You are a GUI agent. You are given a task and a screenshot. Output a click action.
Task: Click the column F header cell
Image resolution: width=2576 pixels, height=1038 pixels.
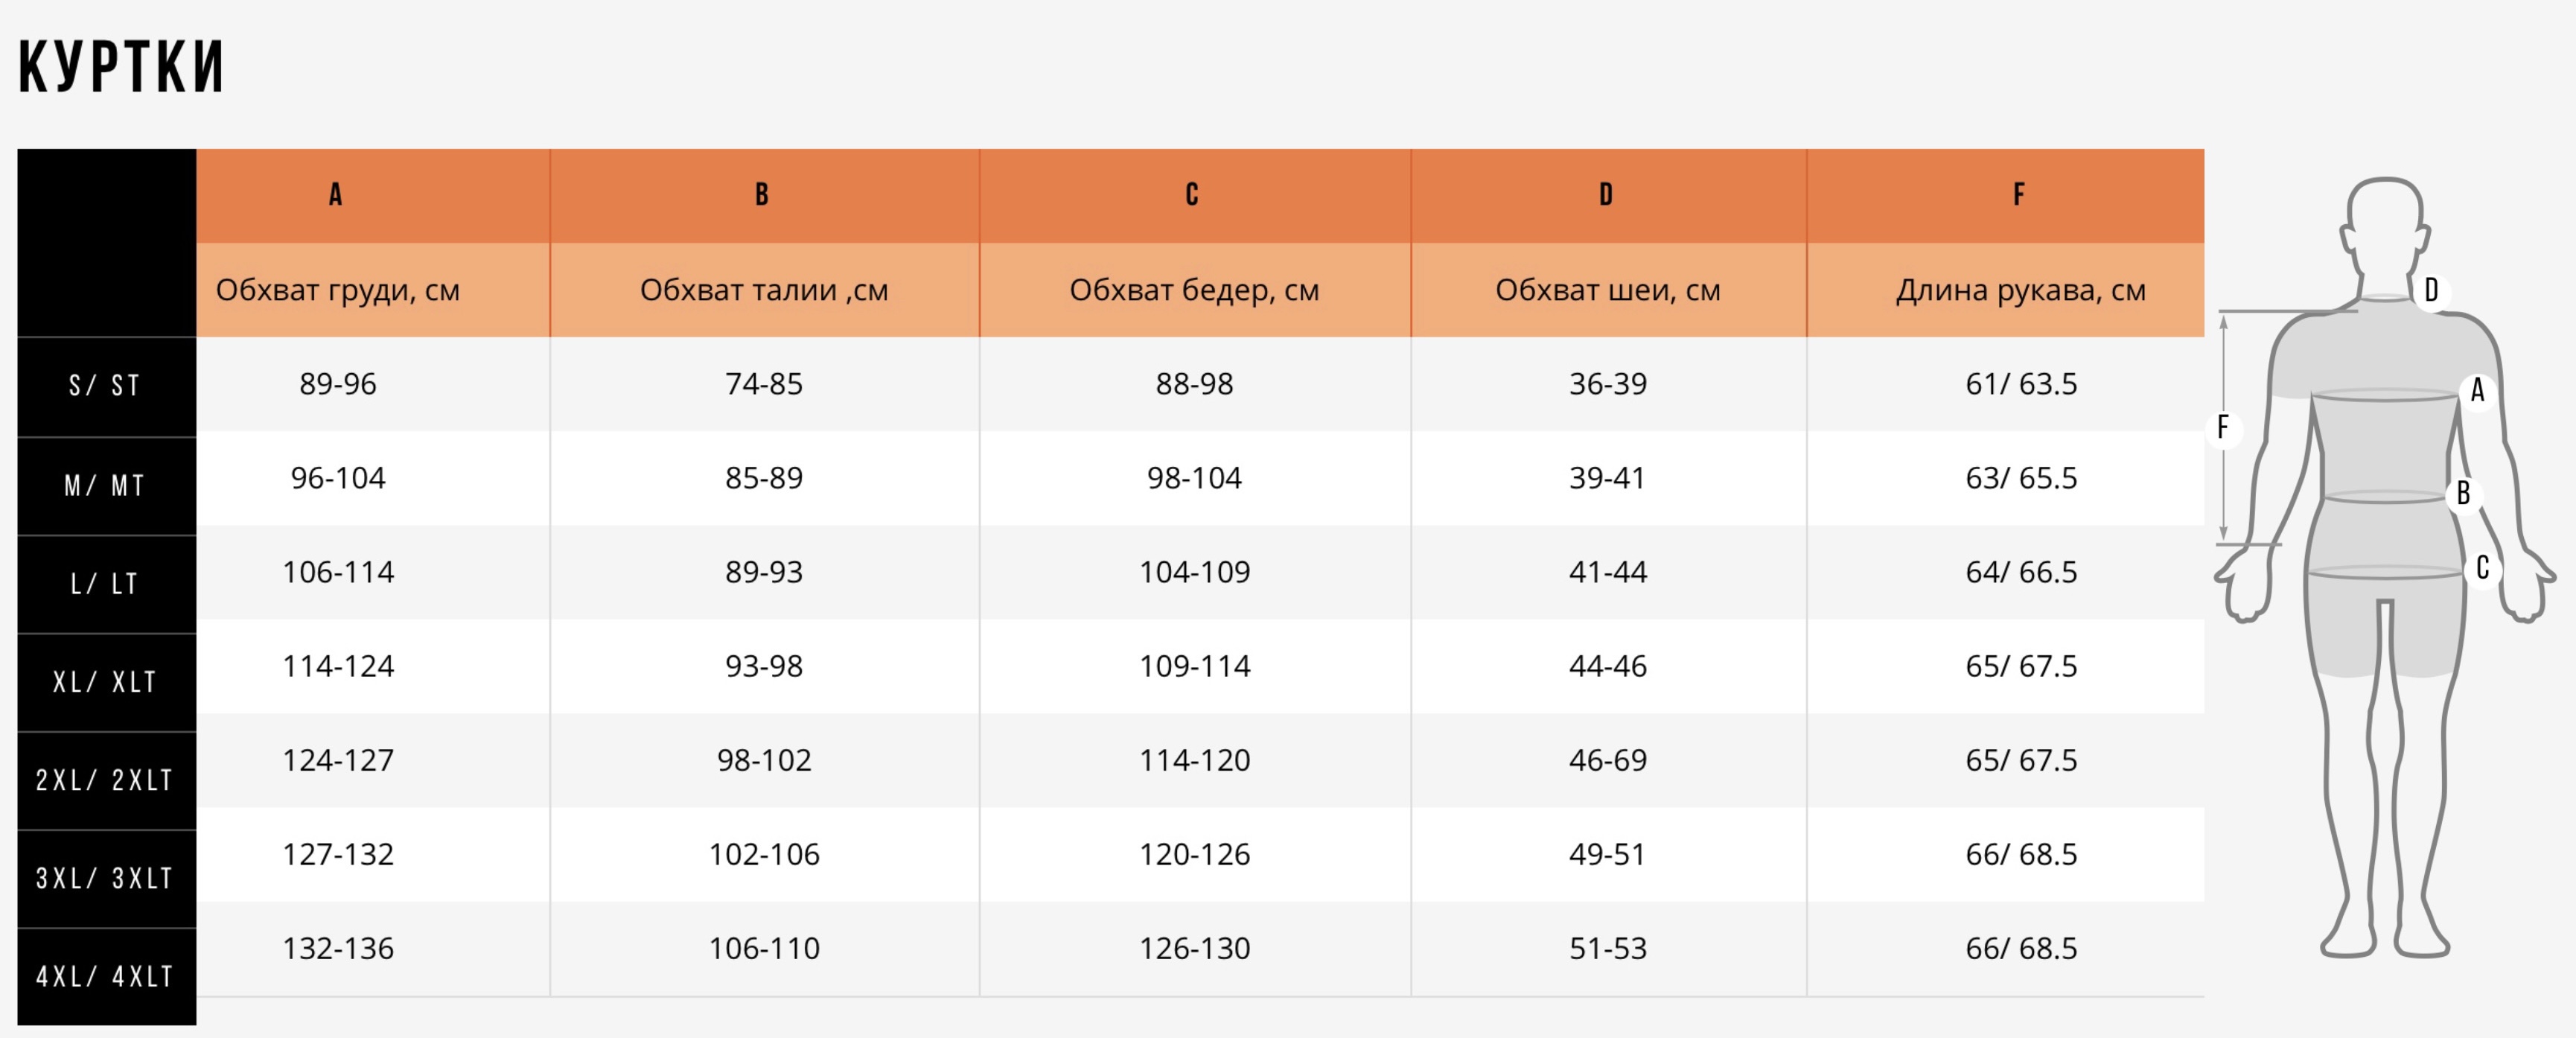[2006, 195]
